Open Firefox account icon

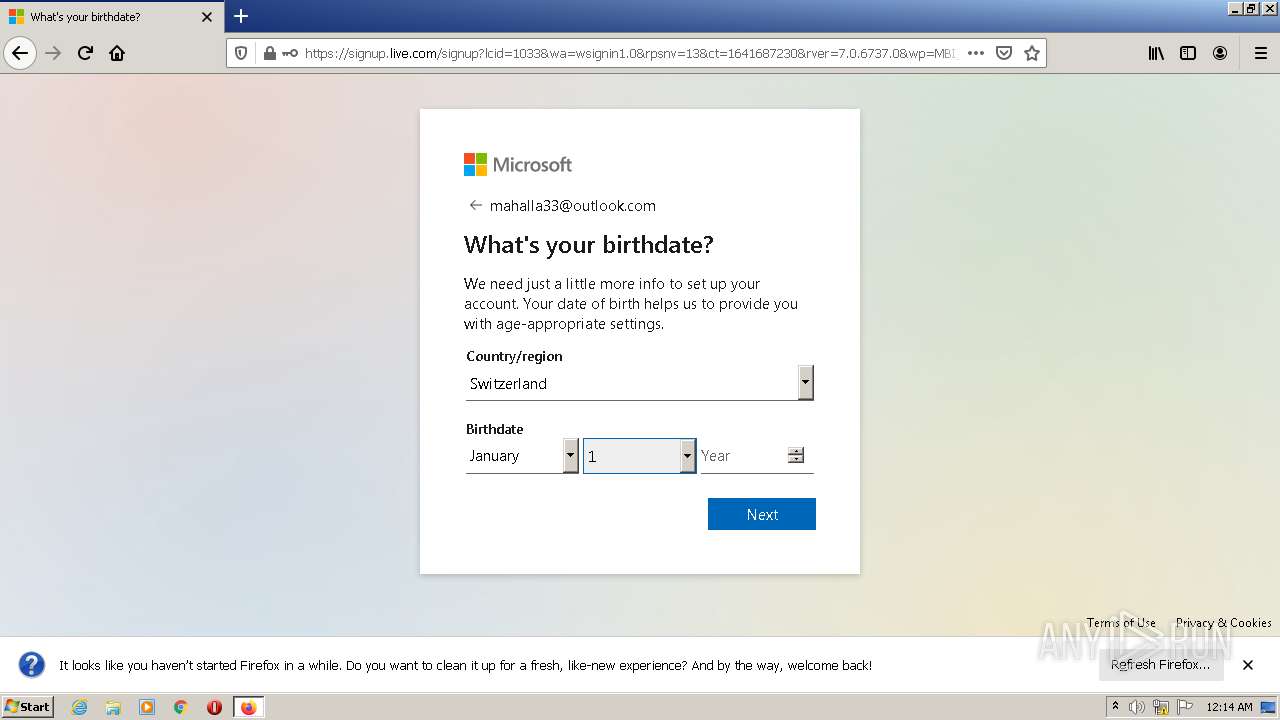tap(1220, 53)
